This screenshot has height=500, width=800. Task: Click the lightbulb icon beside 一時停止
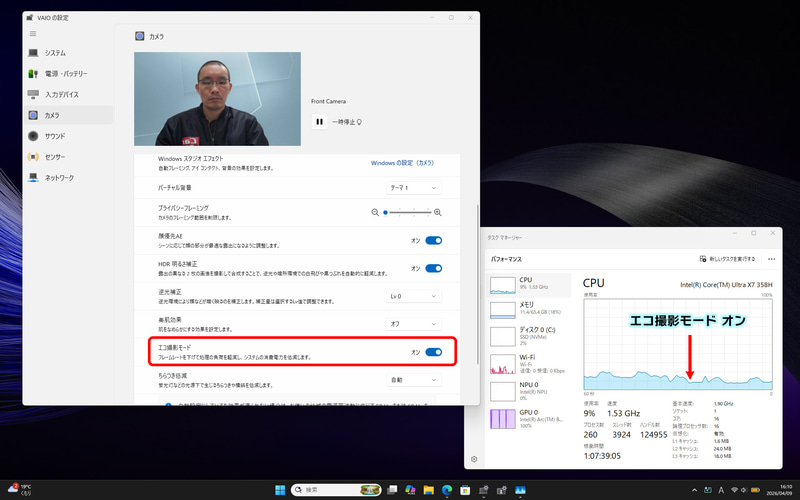click(x=359, y=122)
